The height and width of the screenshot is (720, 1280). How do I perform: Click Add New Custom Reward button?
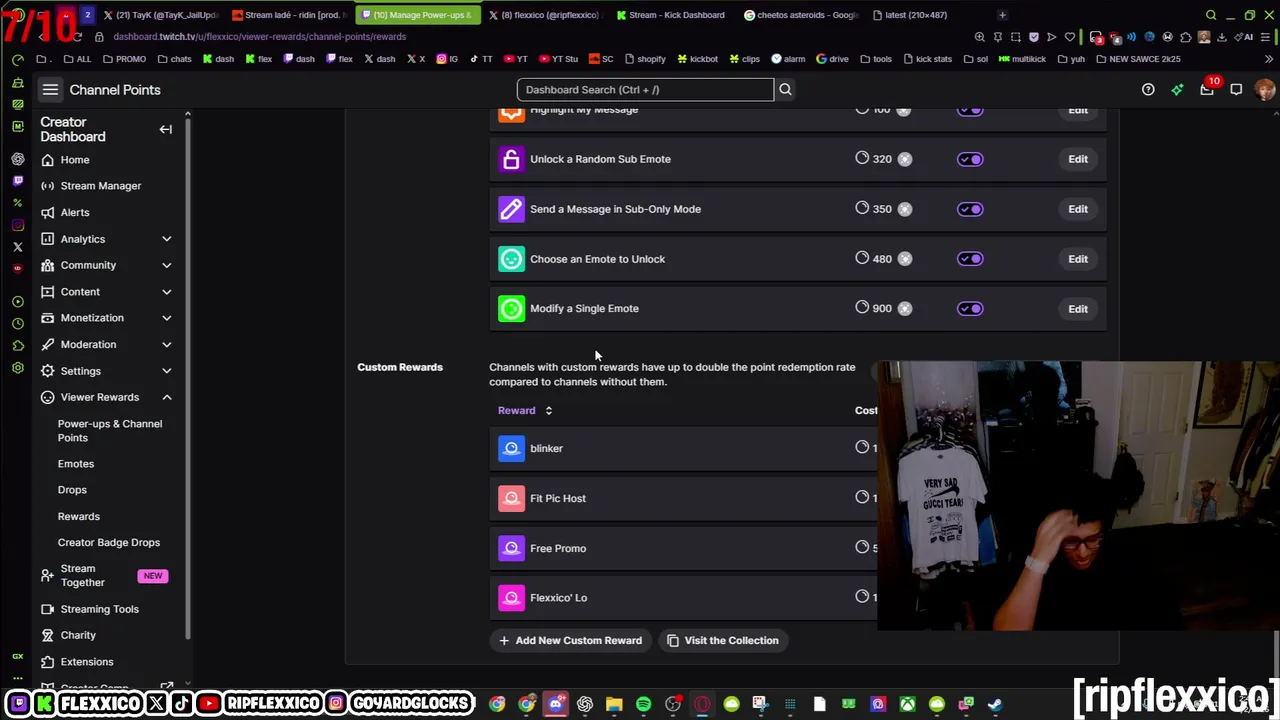[x=570, y=640]
